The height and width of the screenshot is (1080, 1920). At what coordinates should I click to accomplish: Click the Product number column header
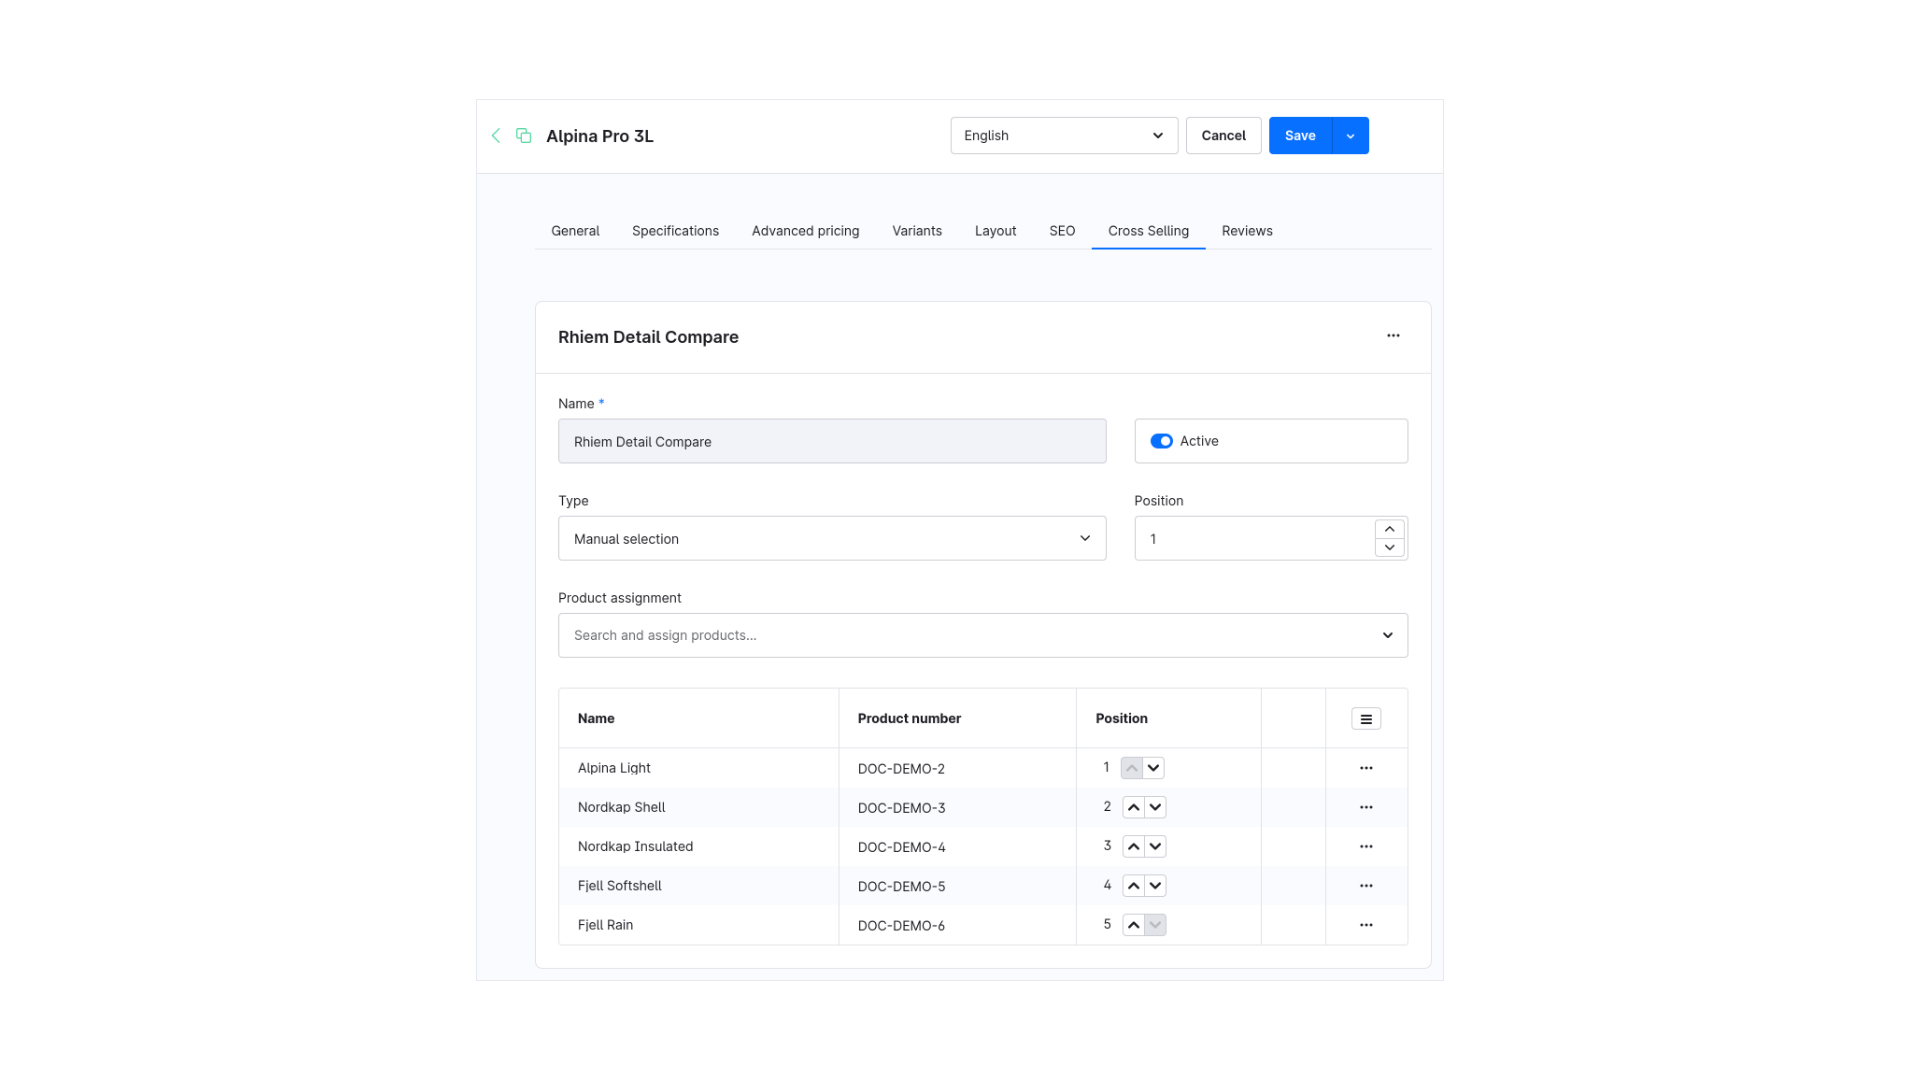[957, 718]
